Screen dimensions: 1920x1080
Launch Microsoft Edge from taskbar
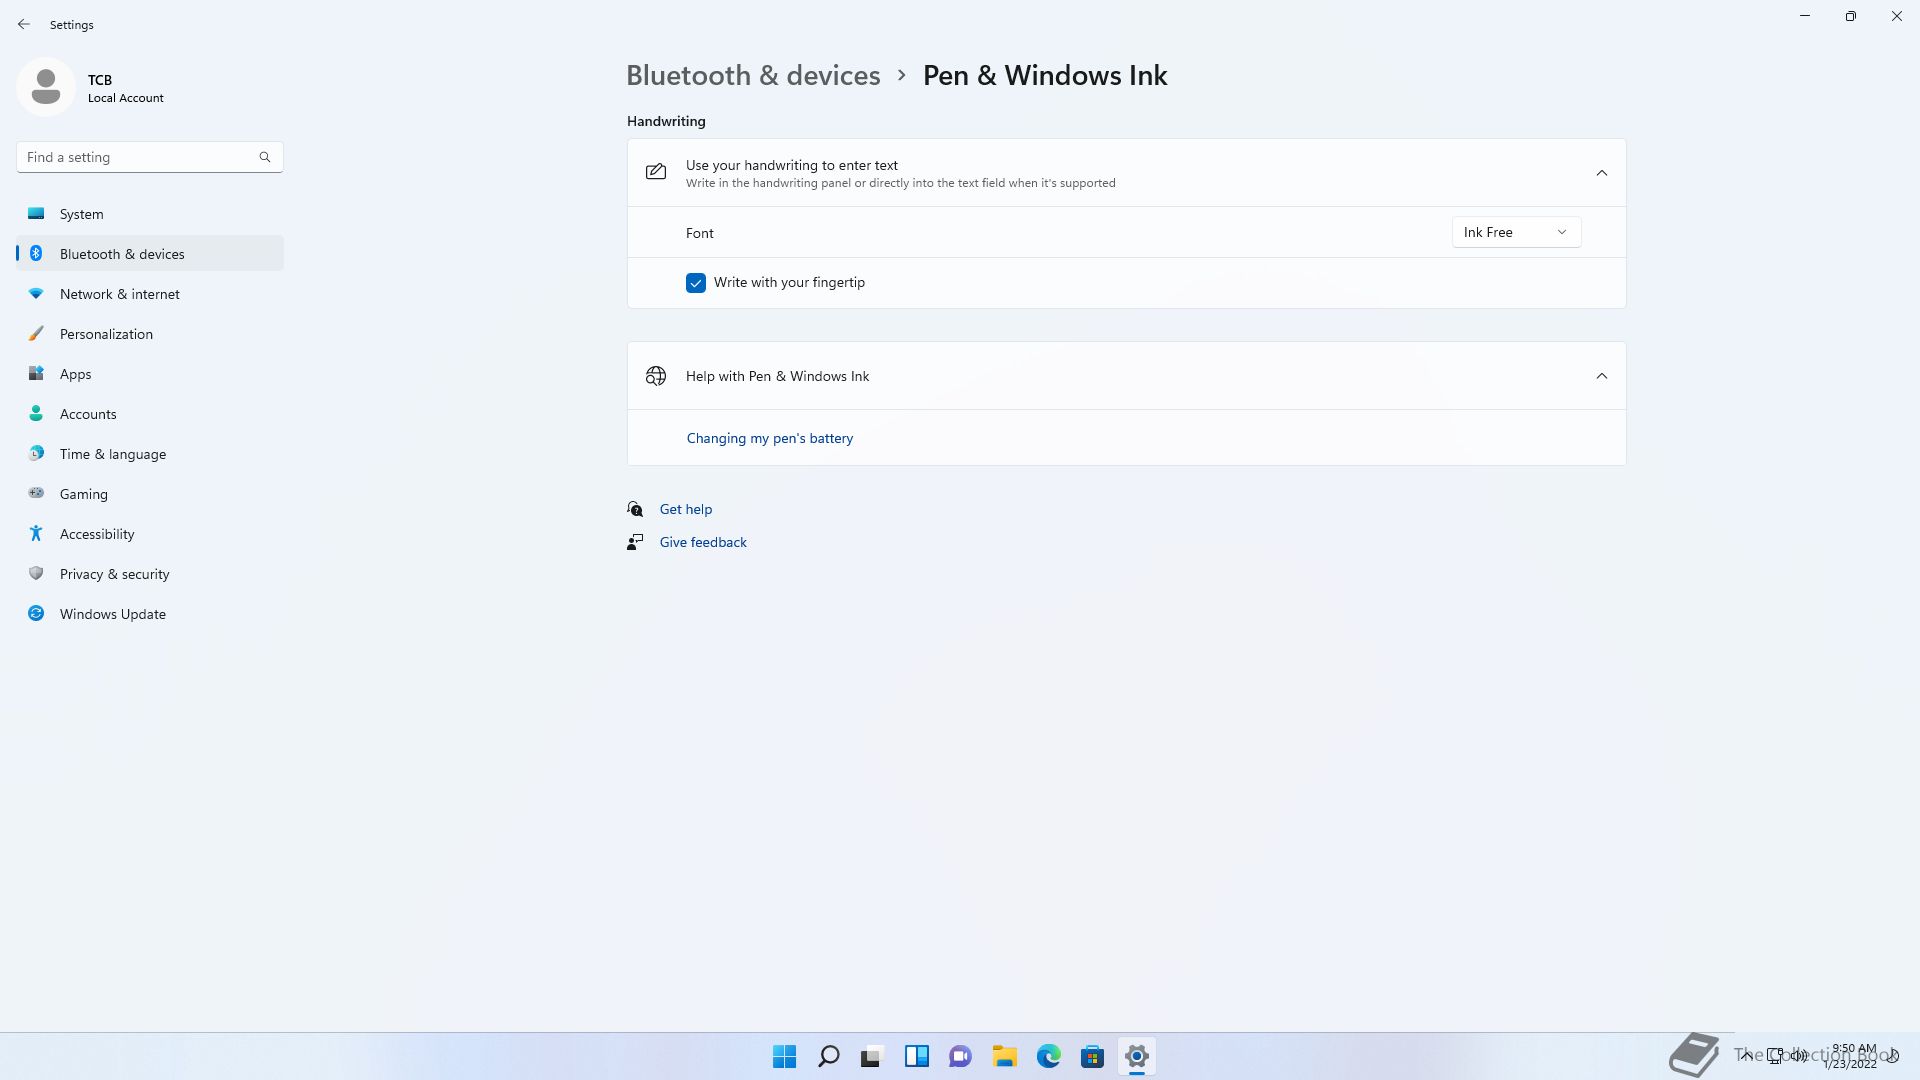[1049, 1056]
